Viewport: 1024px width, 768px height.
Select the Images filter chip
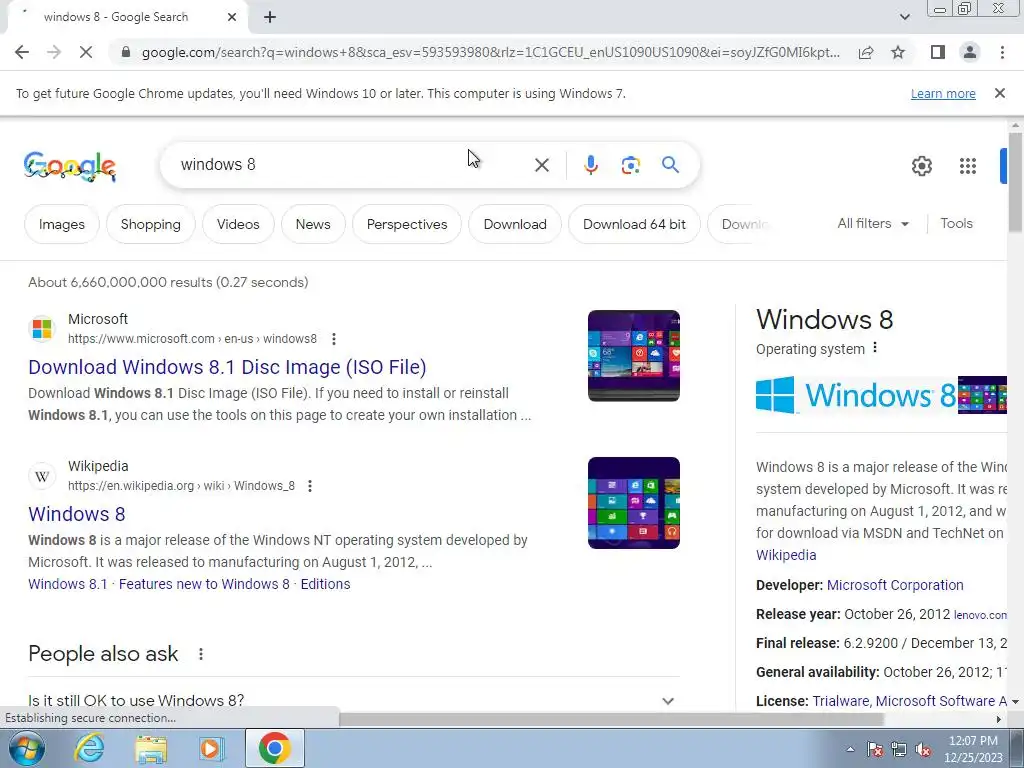click(62, 224)
